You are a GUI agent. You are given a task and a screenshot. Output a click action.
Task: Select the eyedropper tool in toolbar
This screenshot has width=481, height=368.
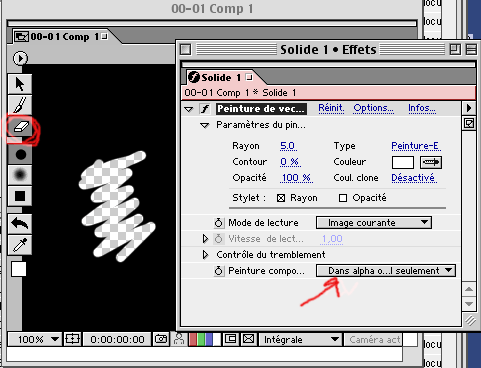tap(20, 245)
